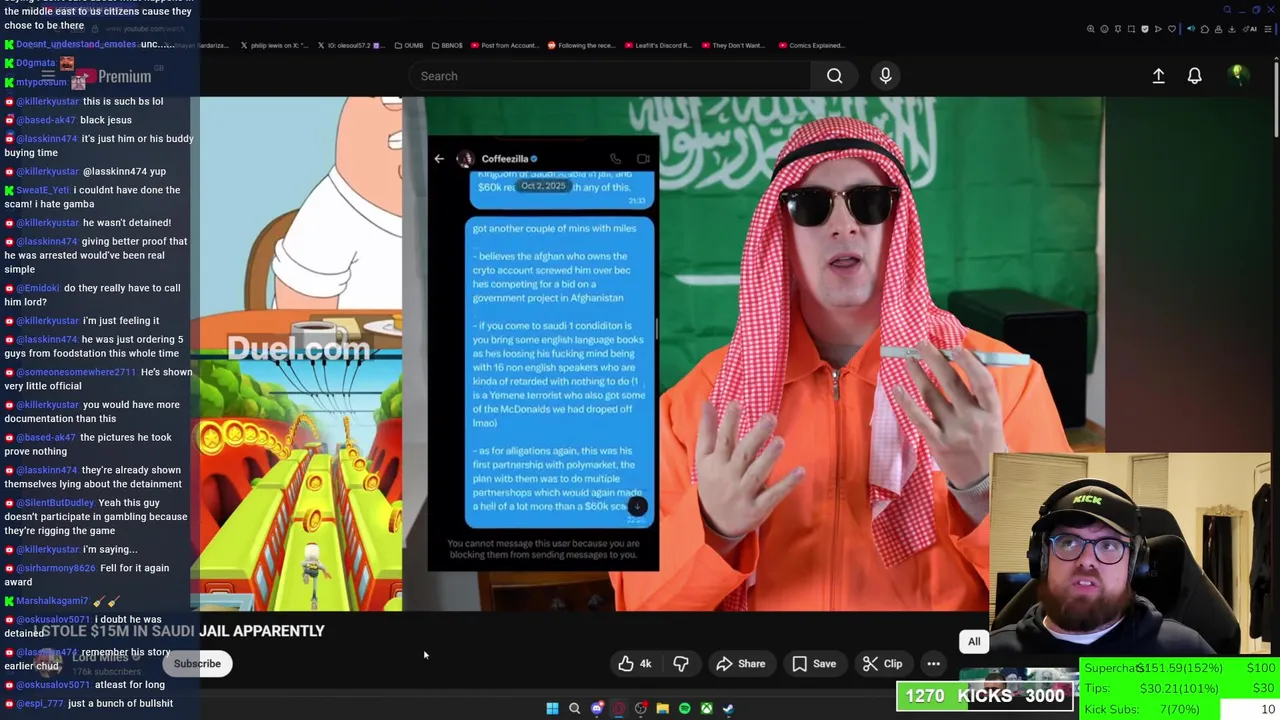Click the Save button
Screen dimensions: 1280x720
point(814,664)
